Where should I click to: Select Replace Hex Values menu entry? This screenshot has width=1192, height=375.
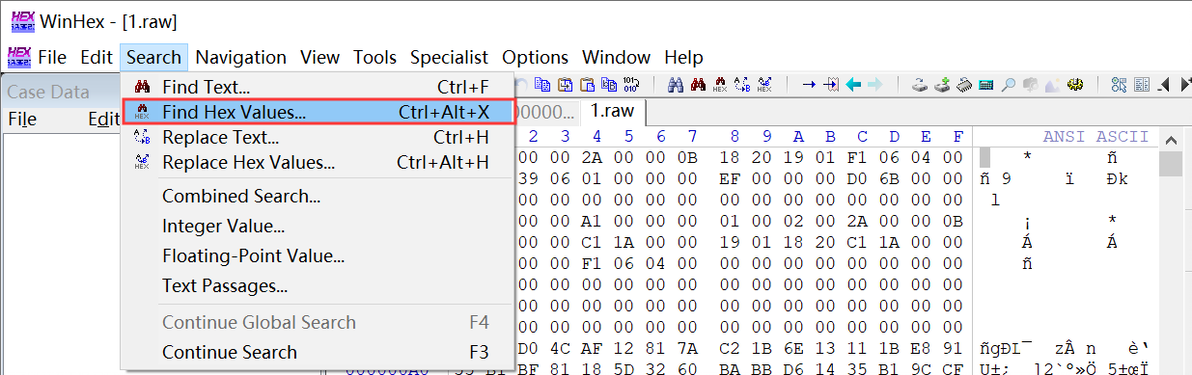[x=318, y=163]
